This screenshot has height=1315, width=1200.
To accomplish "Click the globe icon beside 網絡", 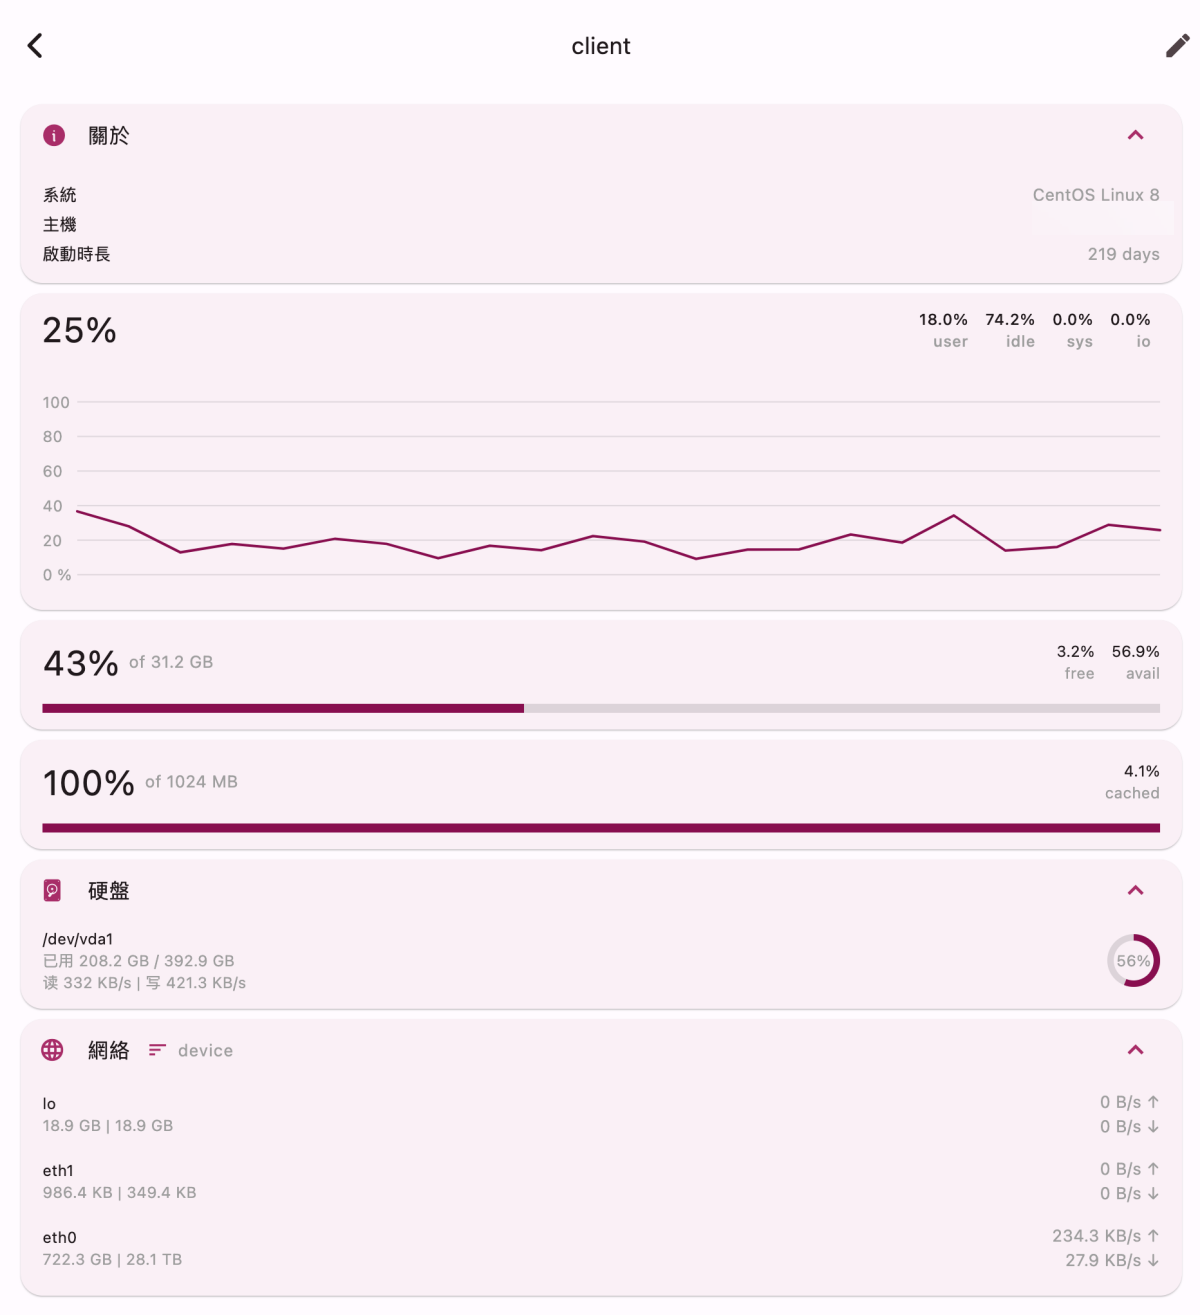I will (53, 1050).
